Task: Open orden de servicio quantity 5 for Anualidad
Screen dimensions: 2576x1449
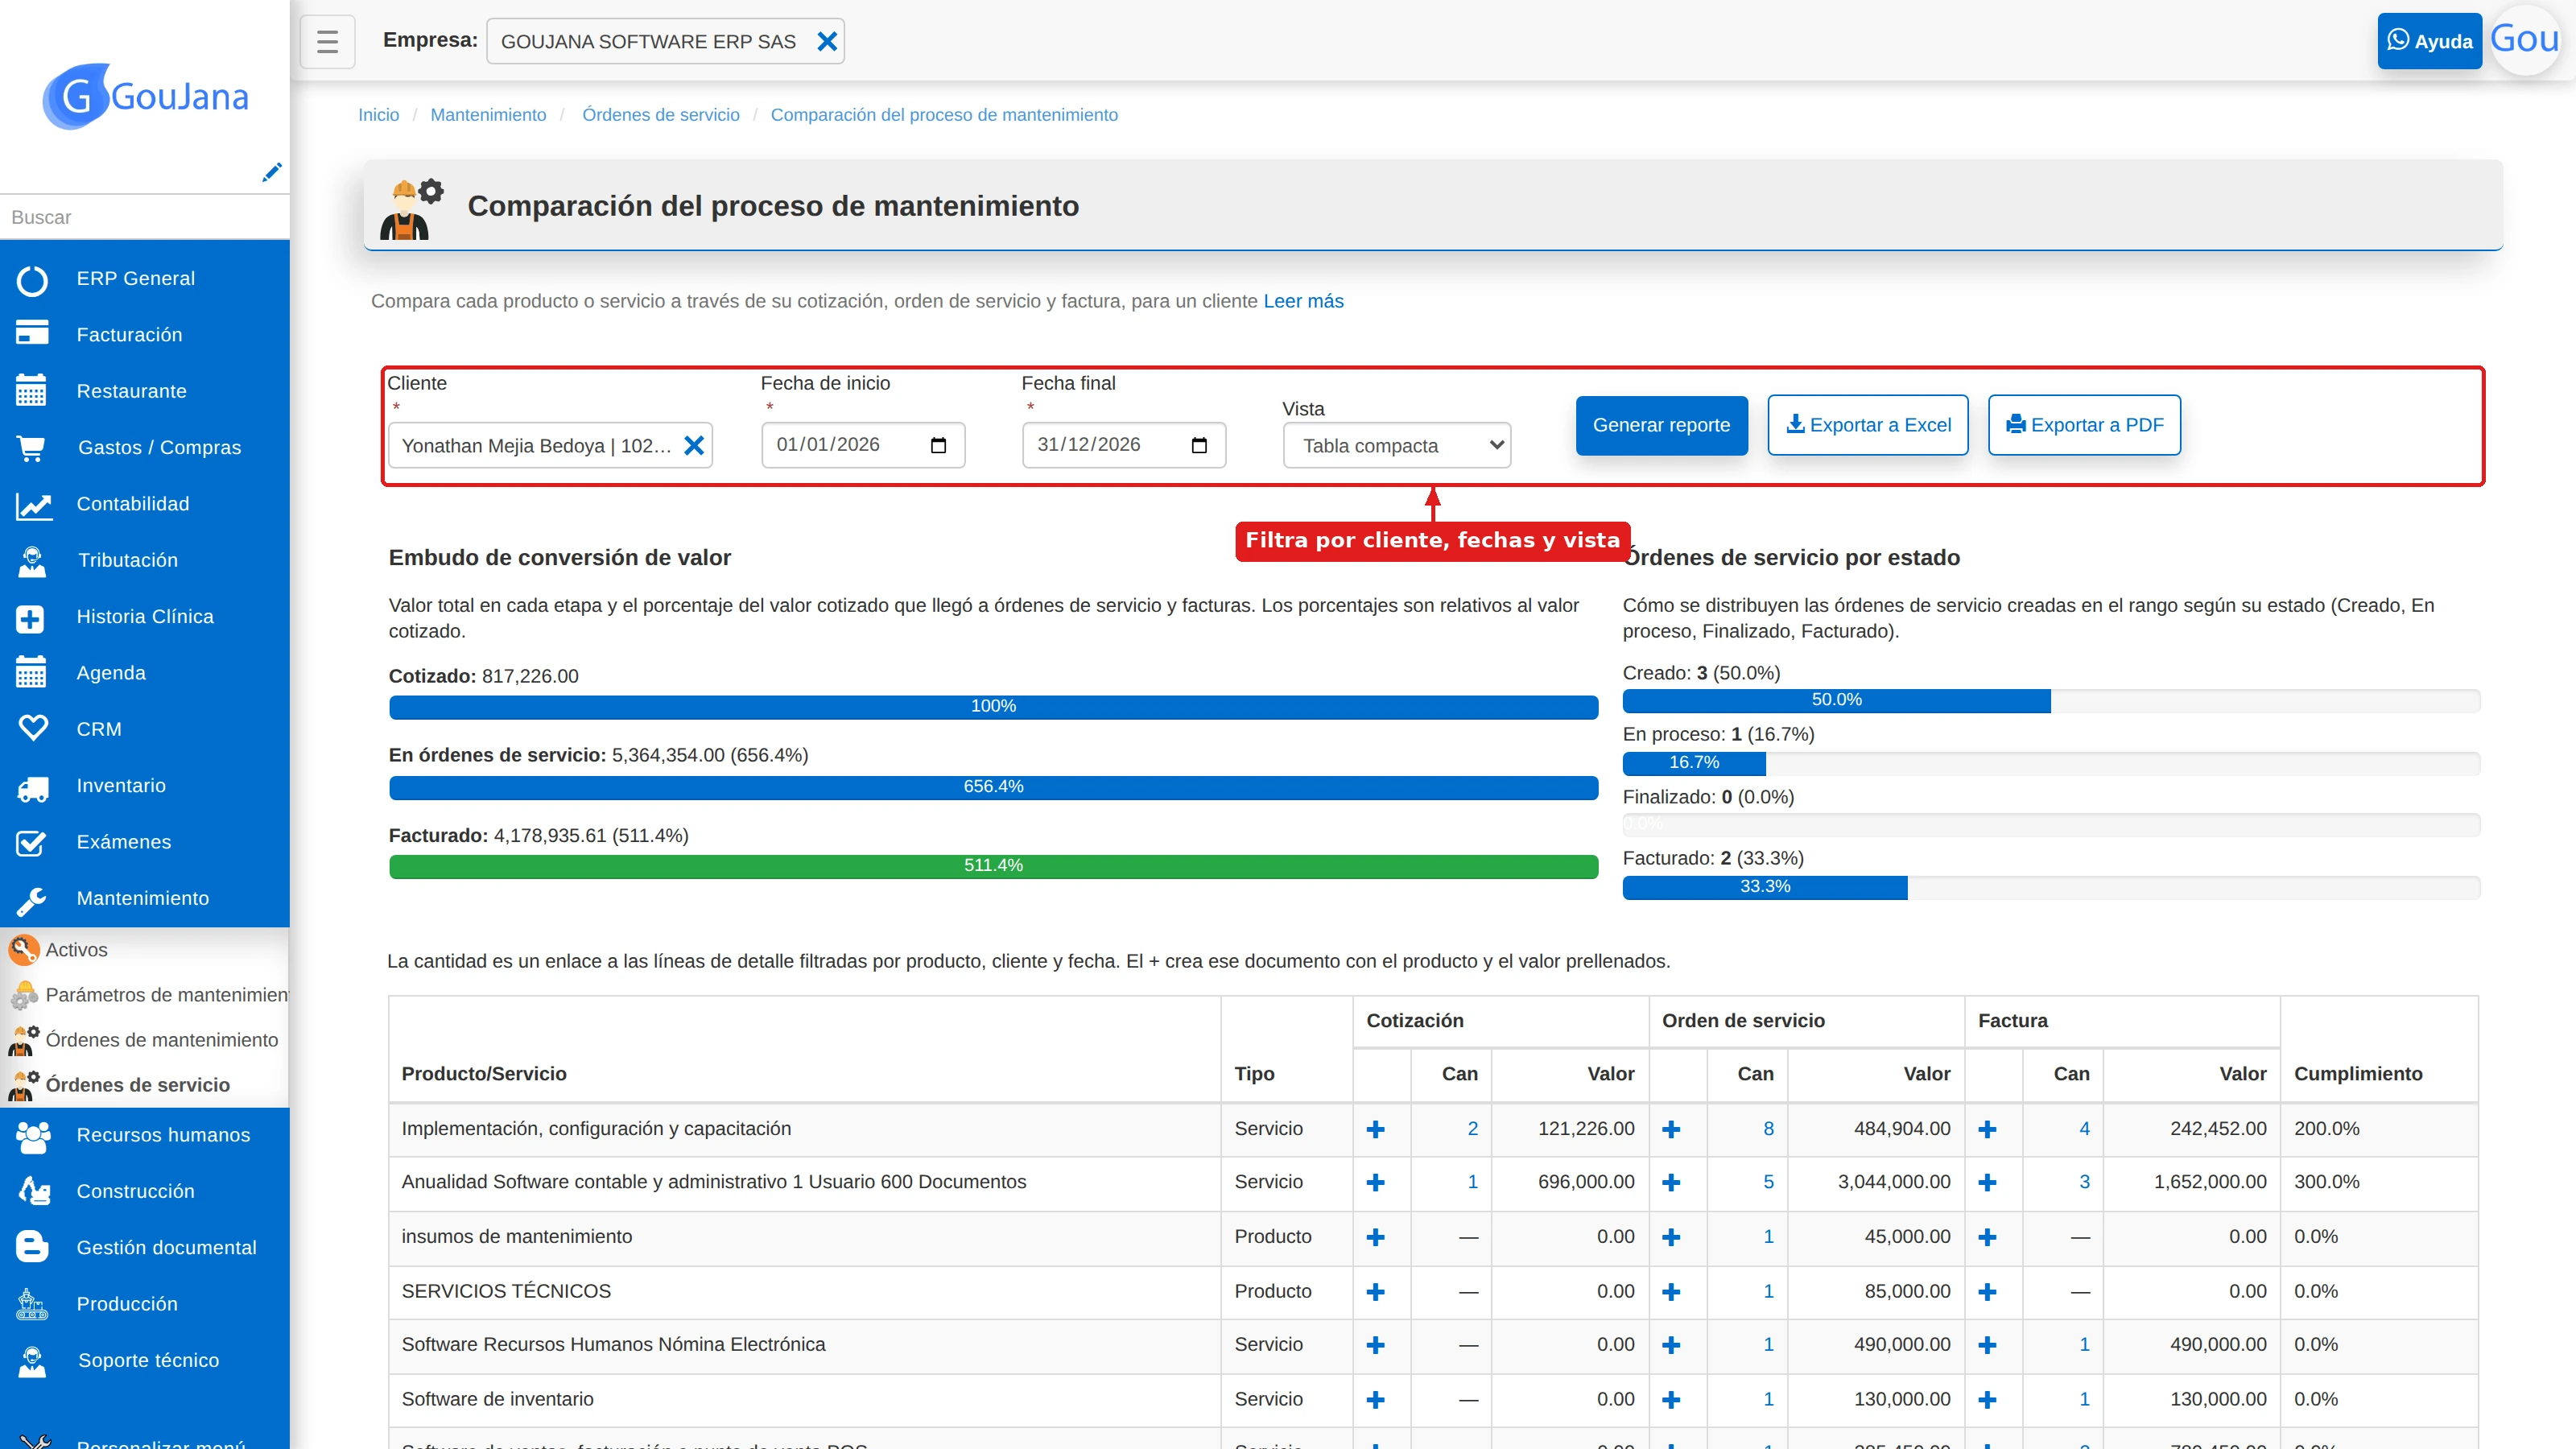Action: click(1768, 1182)
